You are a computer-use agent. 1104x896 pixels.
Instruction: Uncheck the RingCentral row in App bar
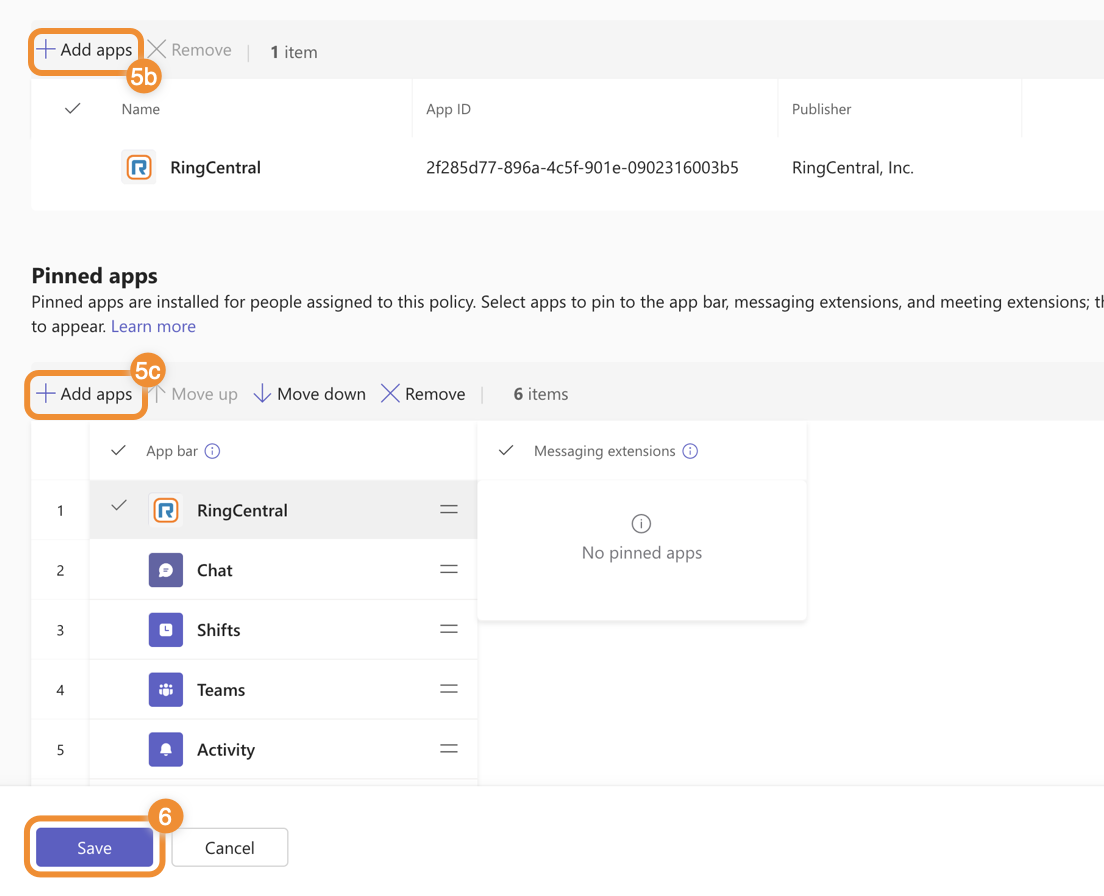point(119,505)
